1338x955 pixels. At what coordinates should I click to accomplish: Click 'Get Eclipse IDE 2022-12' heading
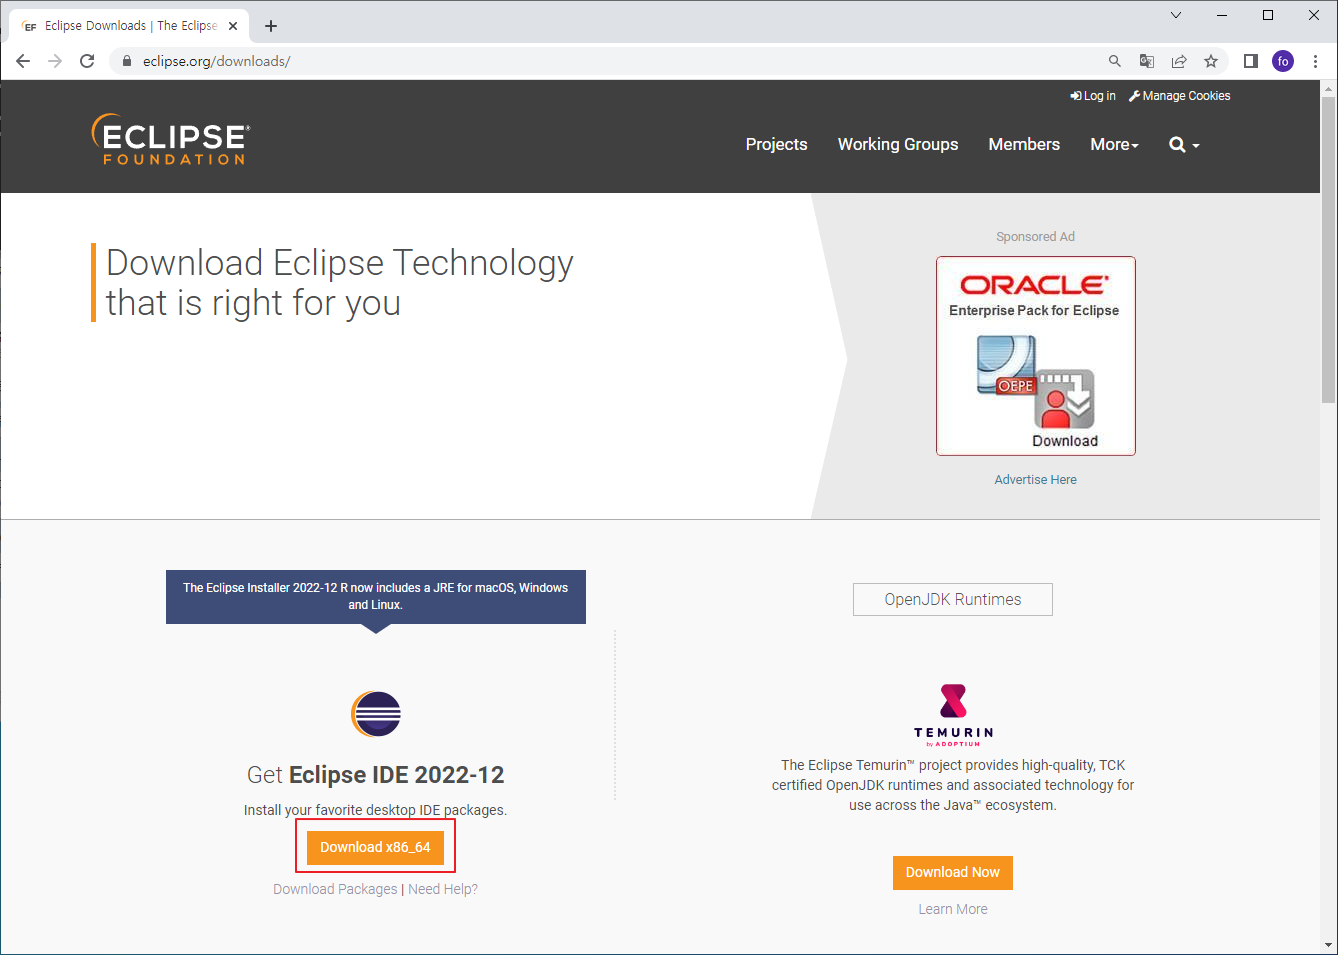point(375,775)
